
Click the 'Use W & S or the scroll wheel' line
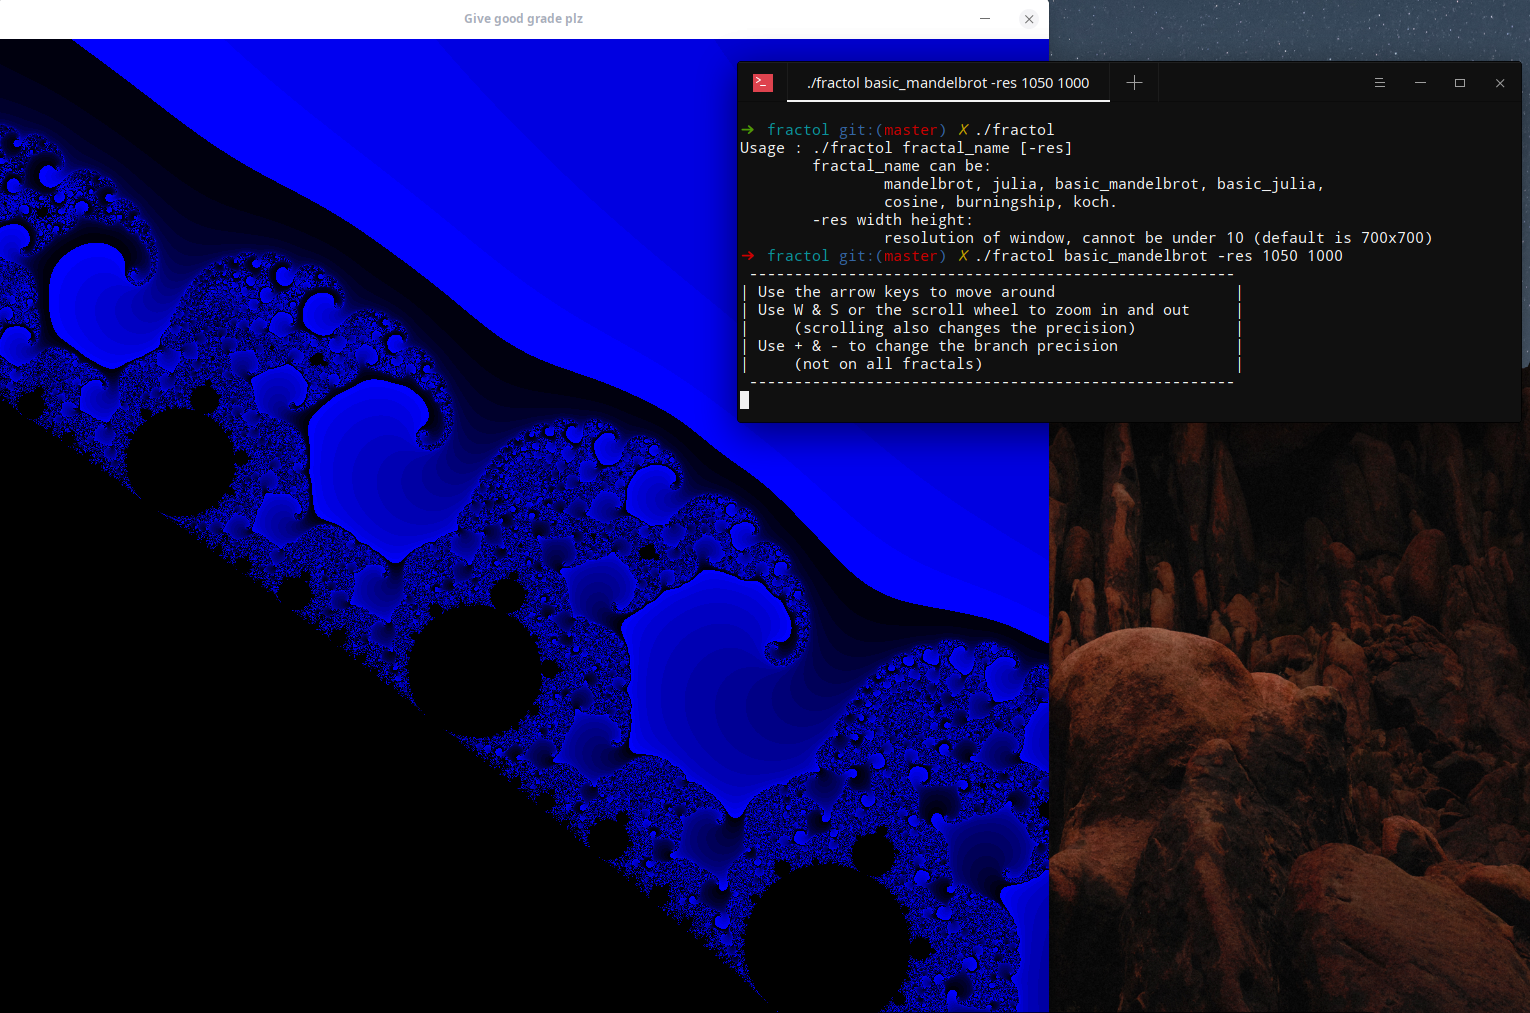point(973,310)
